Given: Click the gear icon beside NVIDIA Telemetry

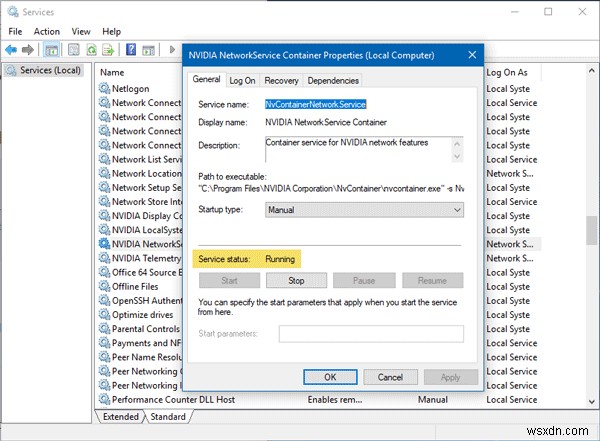Looking at the screenshot, I should tap(104, 258).
